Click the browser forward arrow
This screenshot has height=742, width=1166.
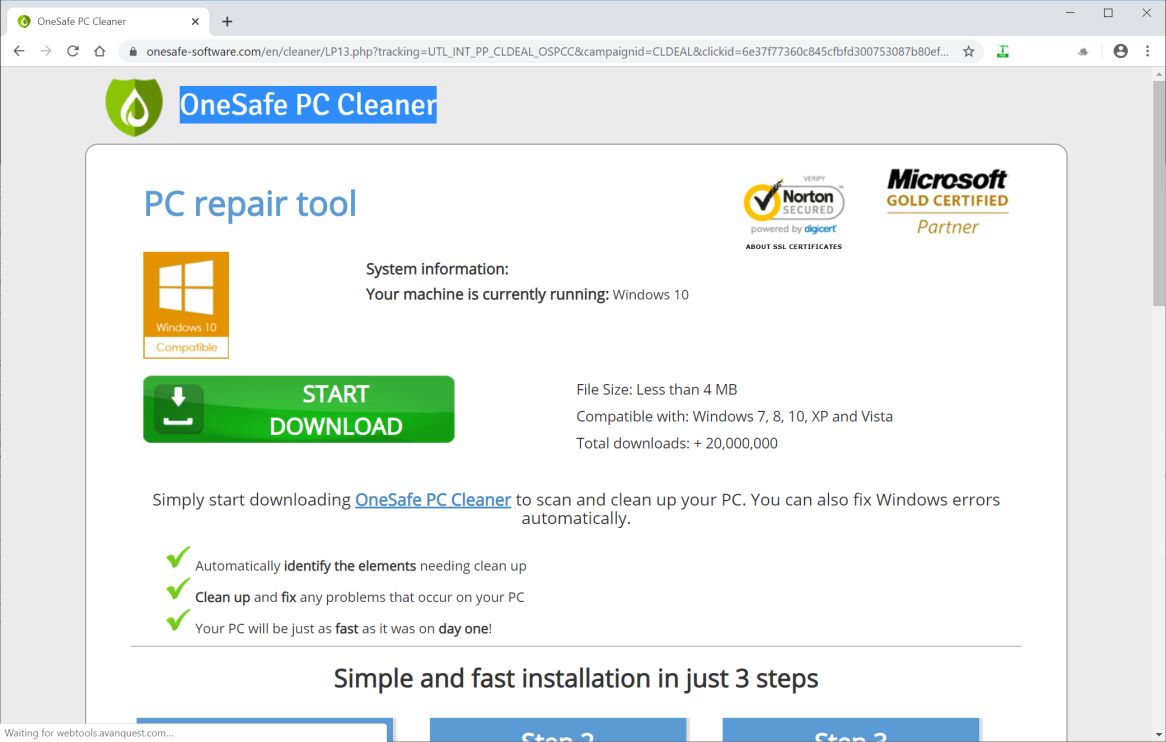46,51
